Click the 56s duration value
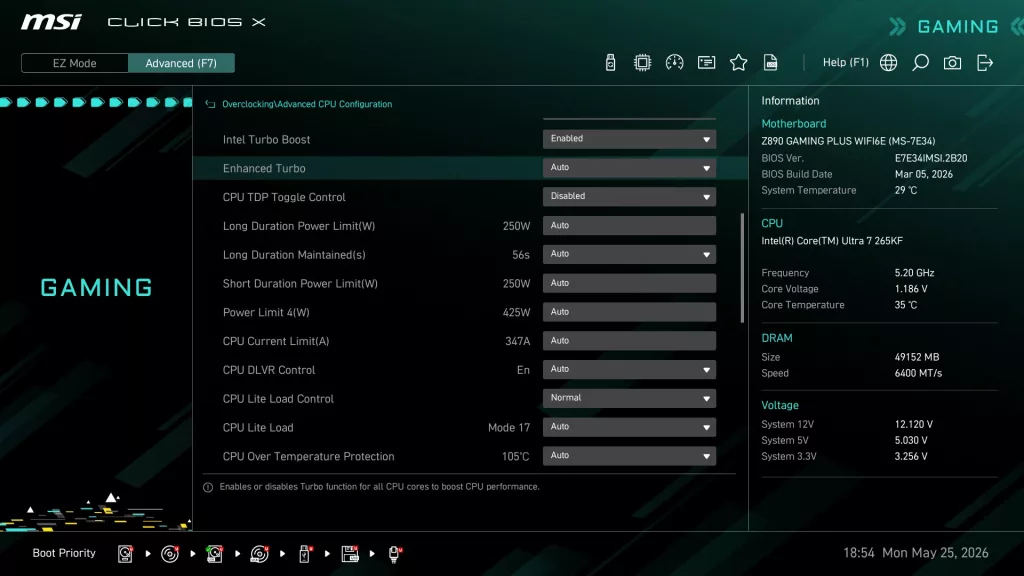 520,255
